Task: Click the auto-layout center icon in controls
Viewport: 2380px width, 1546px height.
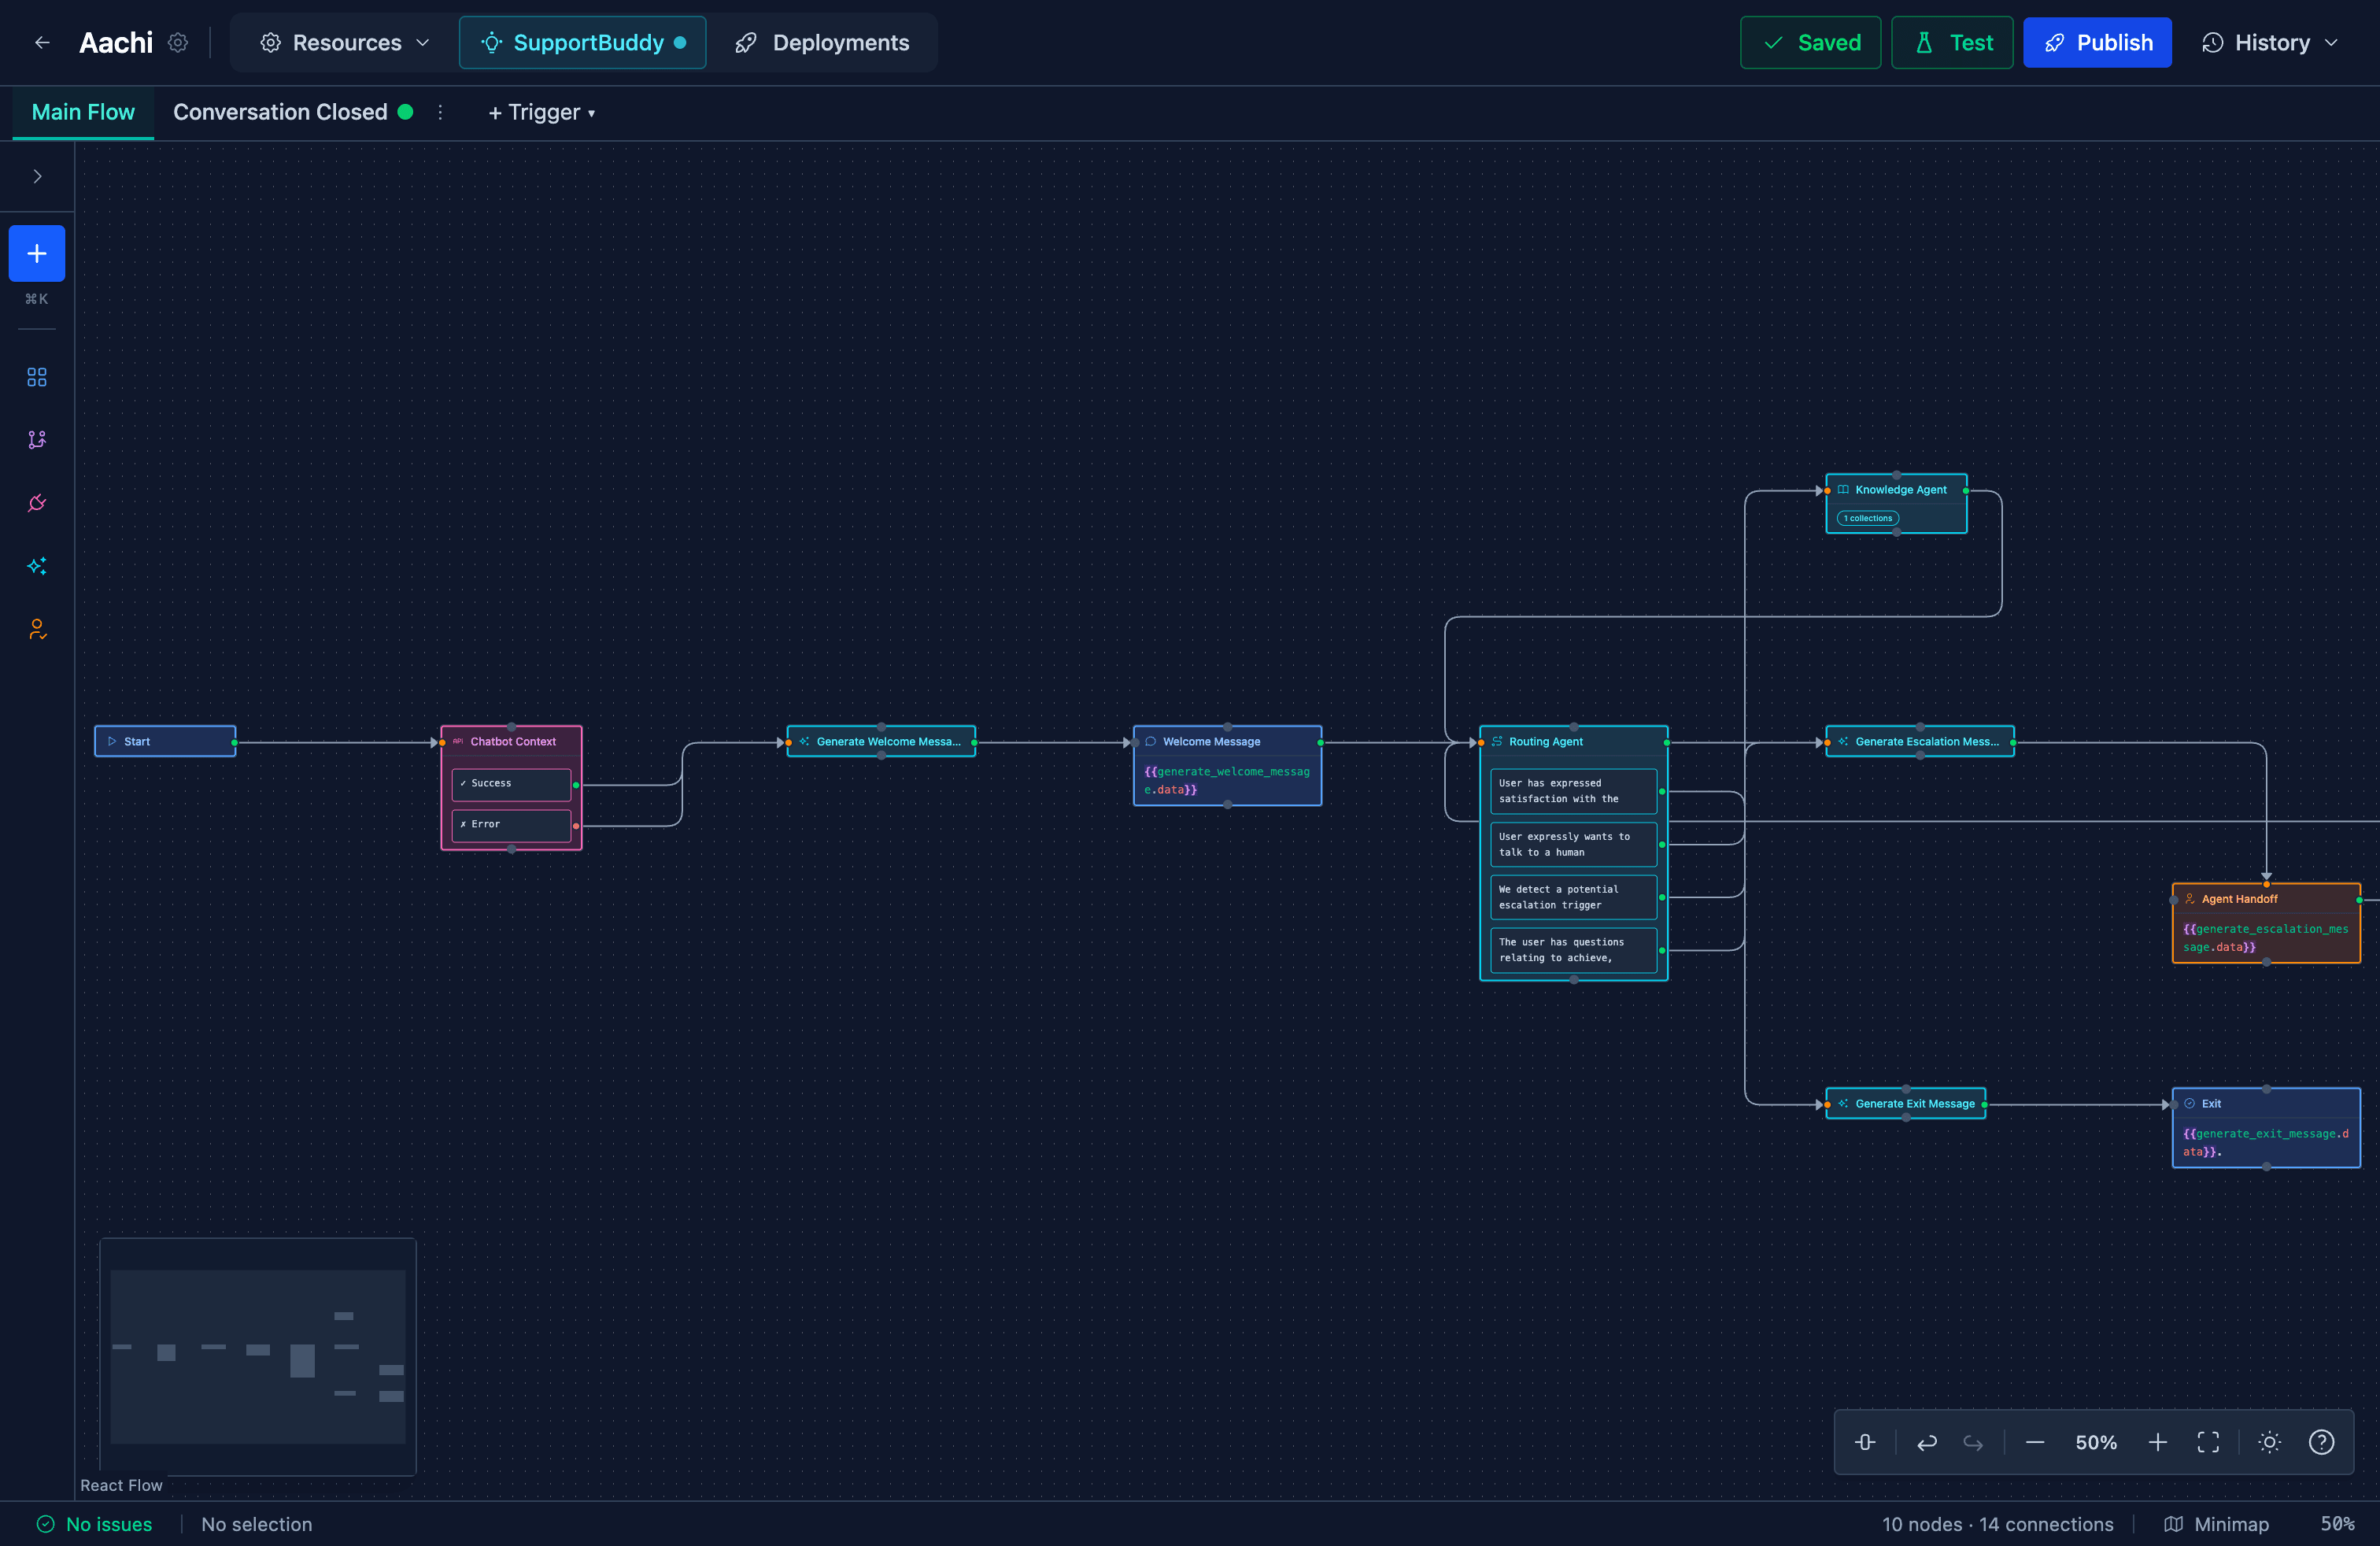Action: click(x=1865, y=1442)
